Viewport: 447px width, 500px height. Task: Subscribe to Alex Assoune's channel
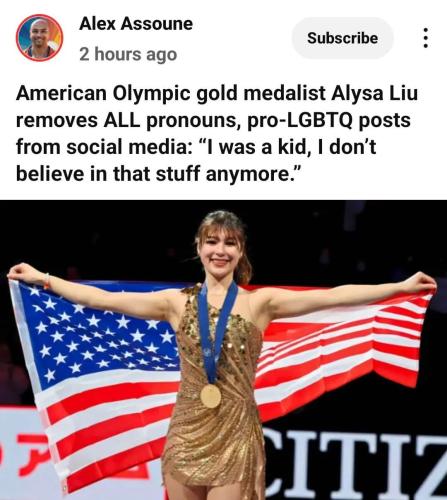coord(342,38)
